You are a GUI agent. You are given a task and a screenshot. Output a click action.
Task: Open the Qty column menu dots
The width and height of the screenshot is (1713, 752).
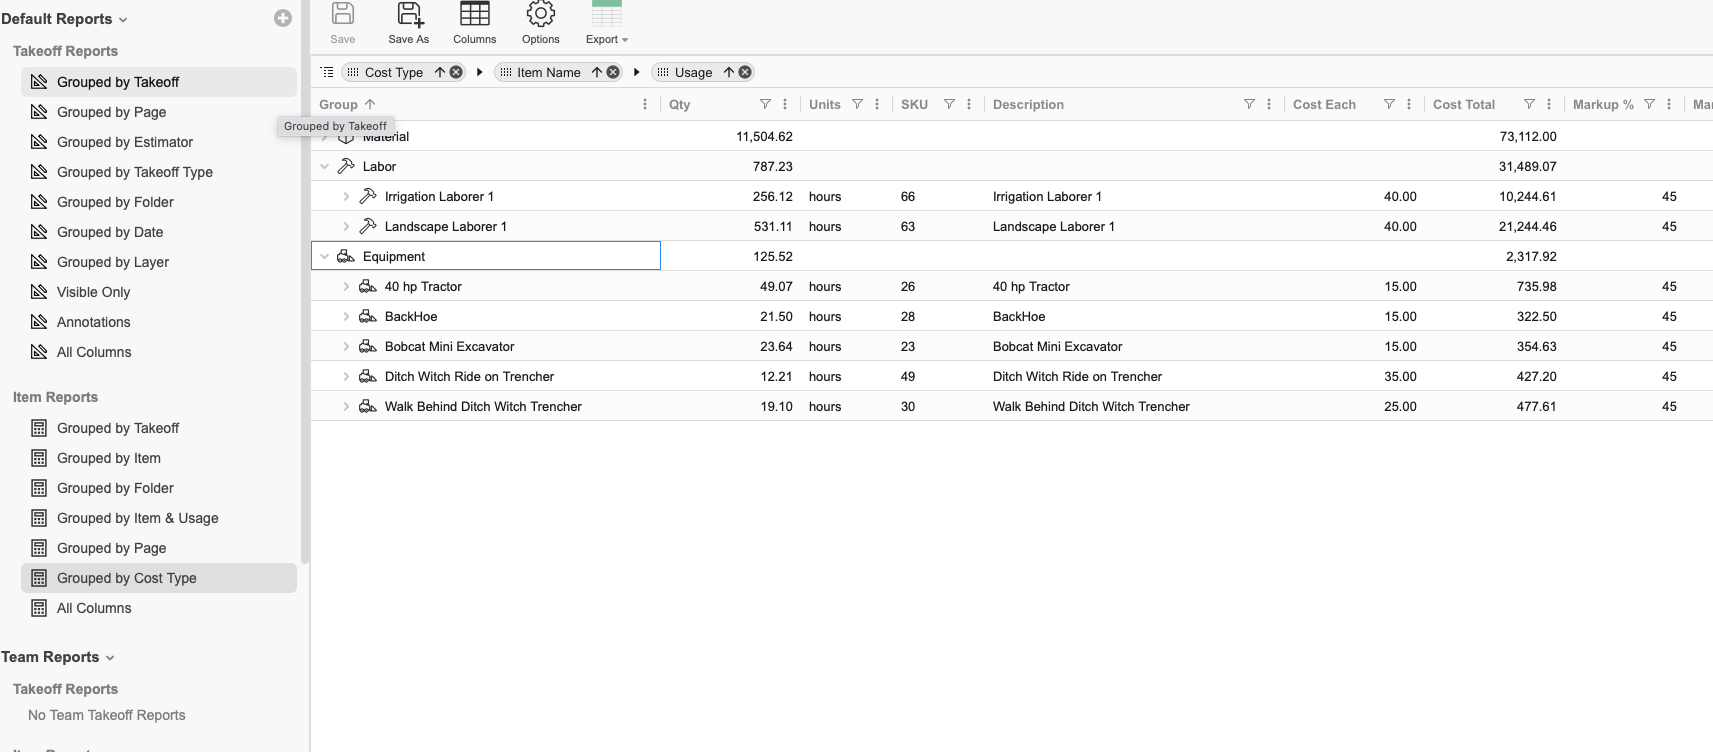point(785,104)
